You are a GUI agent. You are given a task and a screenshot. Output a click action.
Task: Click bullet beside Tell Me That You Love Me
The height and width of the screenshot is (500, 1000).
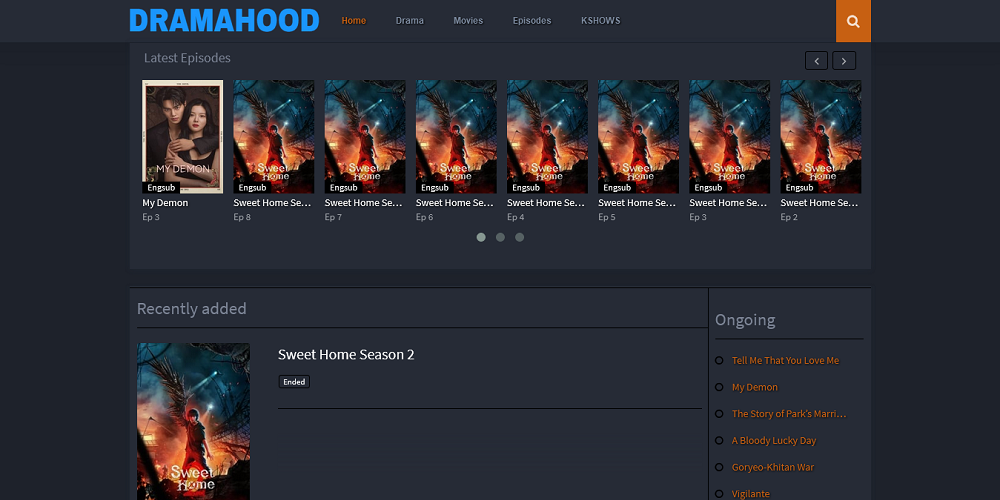[x=719, y=360]
